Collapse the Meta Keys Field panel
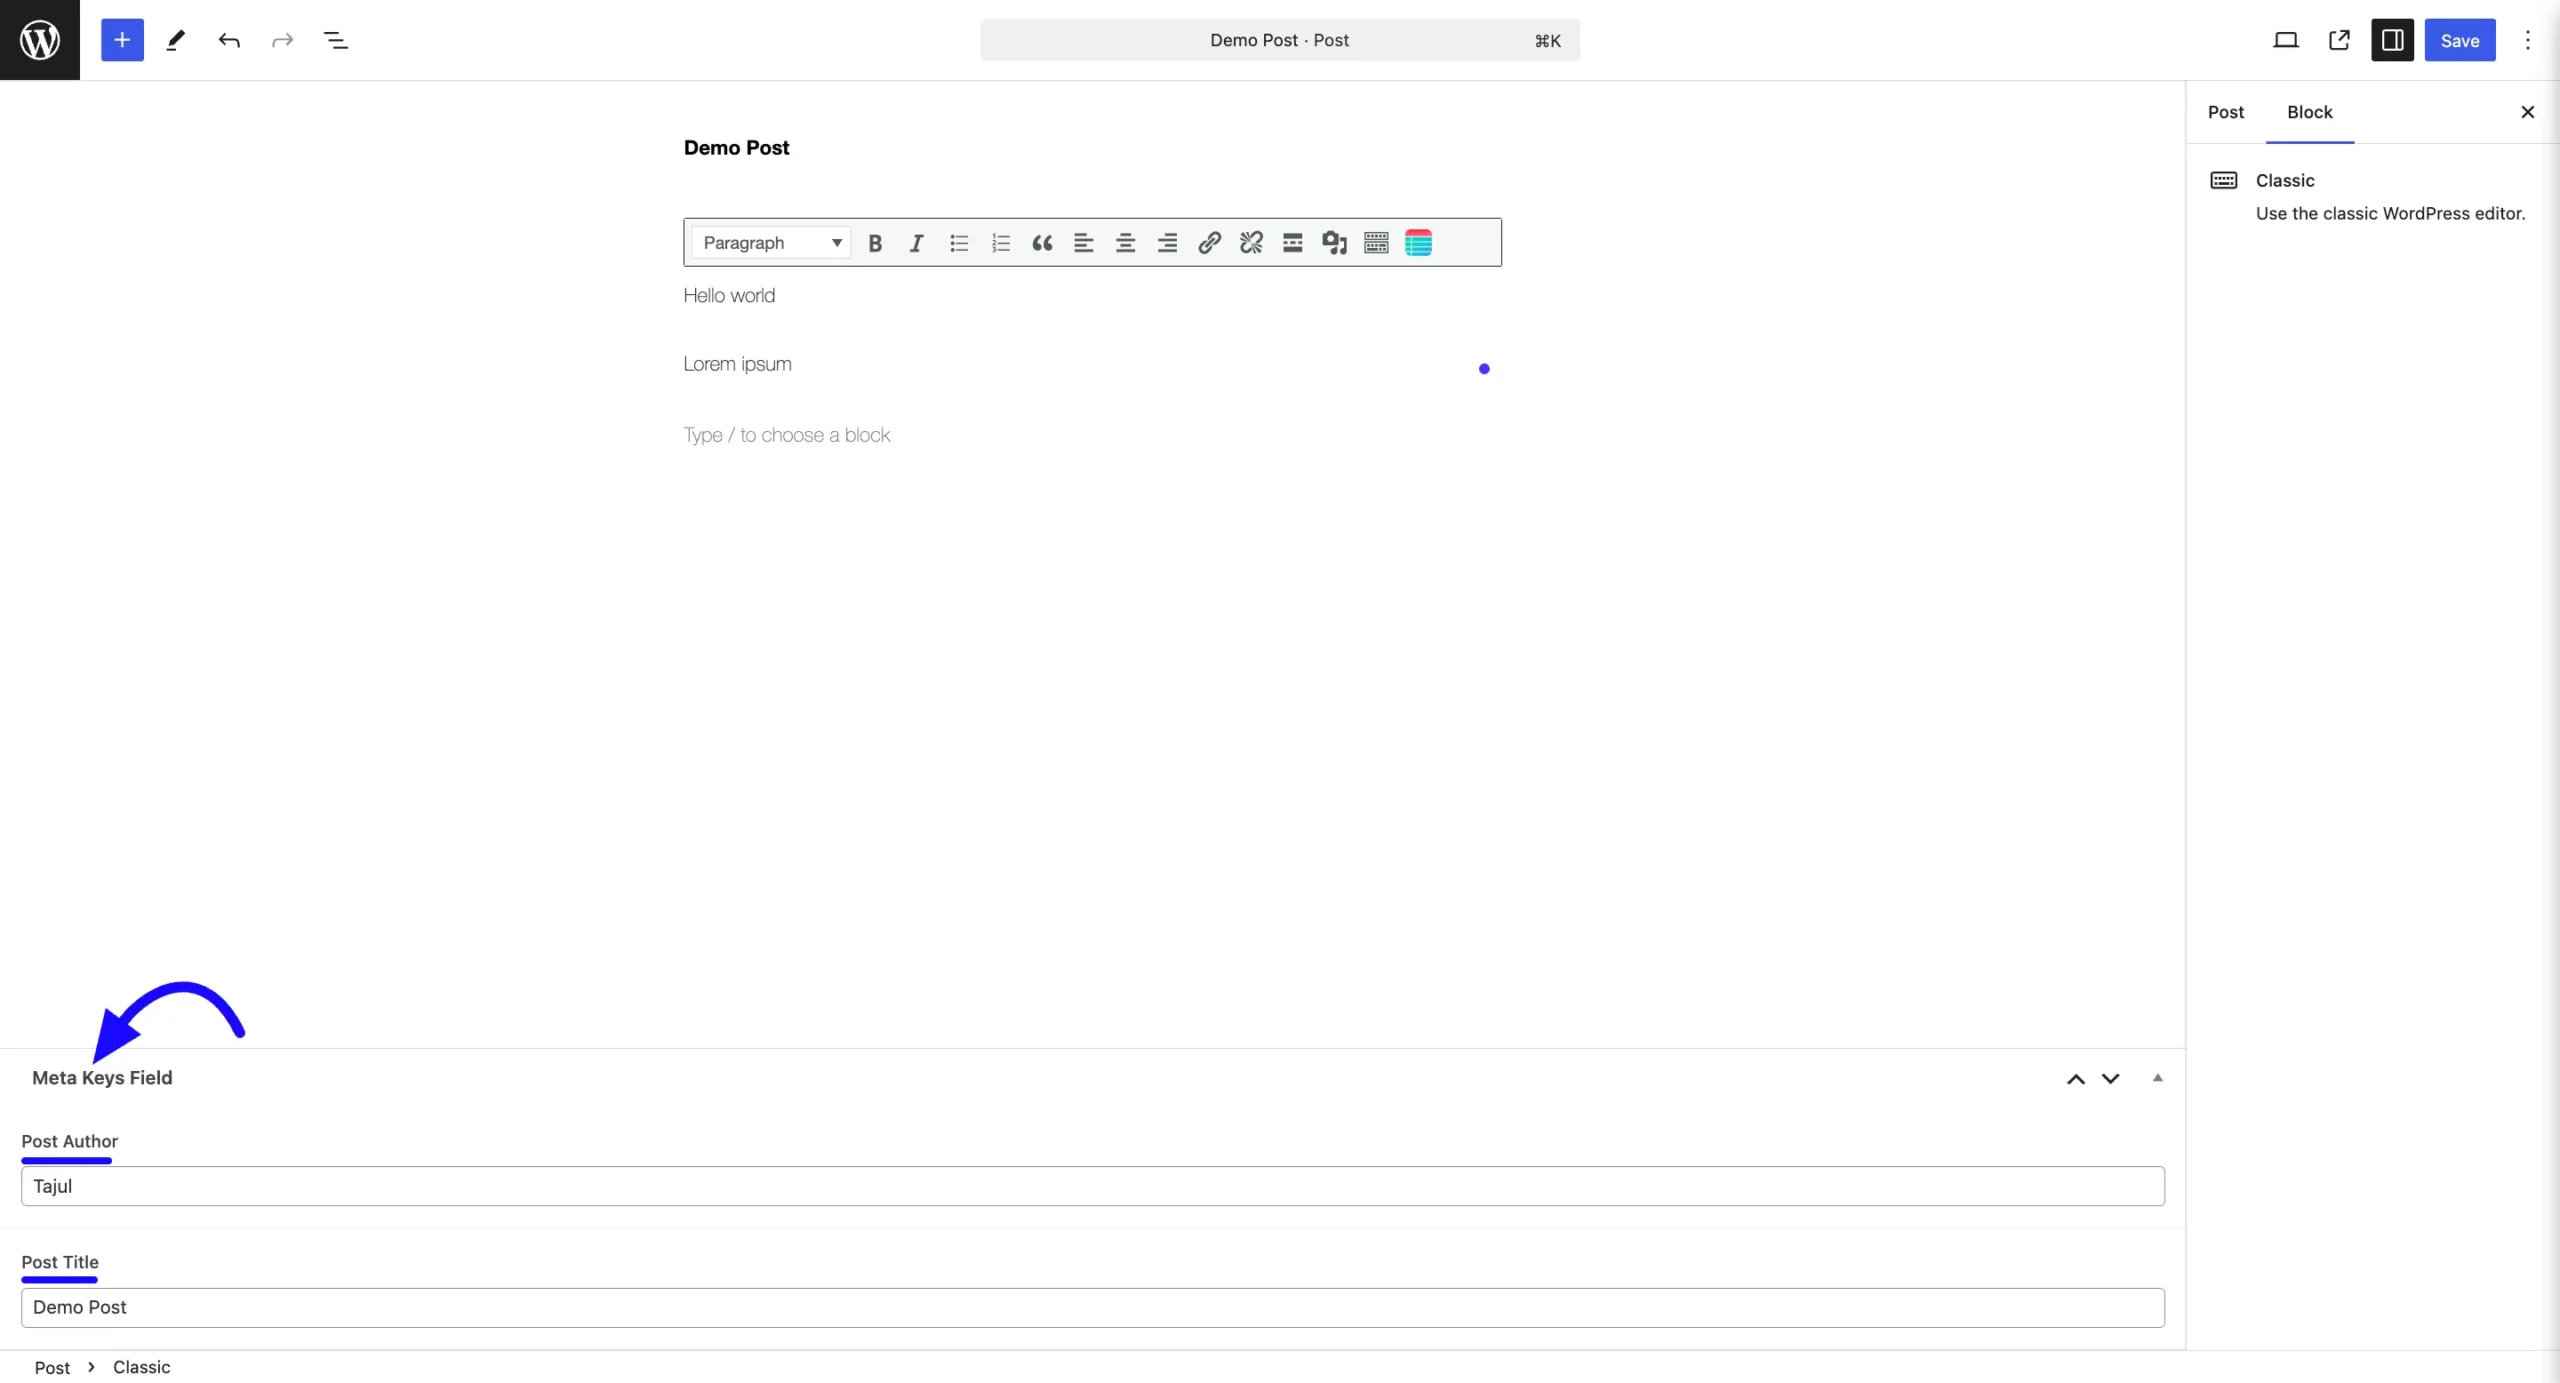This screenshot has width=2560, height=1383. tap(2158, 1078)
